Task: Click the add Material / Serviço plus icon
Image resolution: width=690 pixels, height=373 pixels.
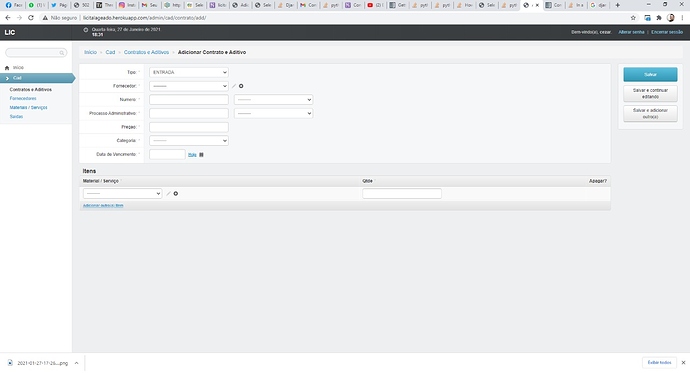Action: click(176, 194)
